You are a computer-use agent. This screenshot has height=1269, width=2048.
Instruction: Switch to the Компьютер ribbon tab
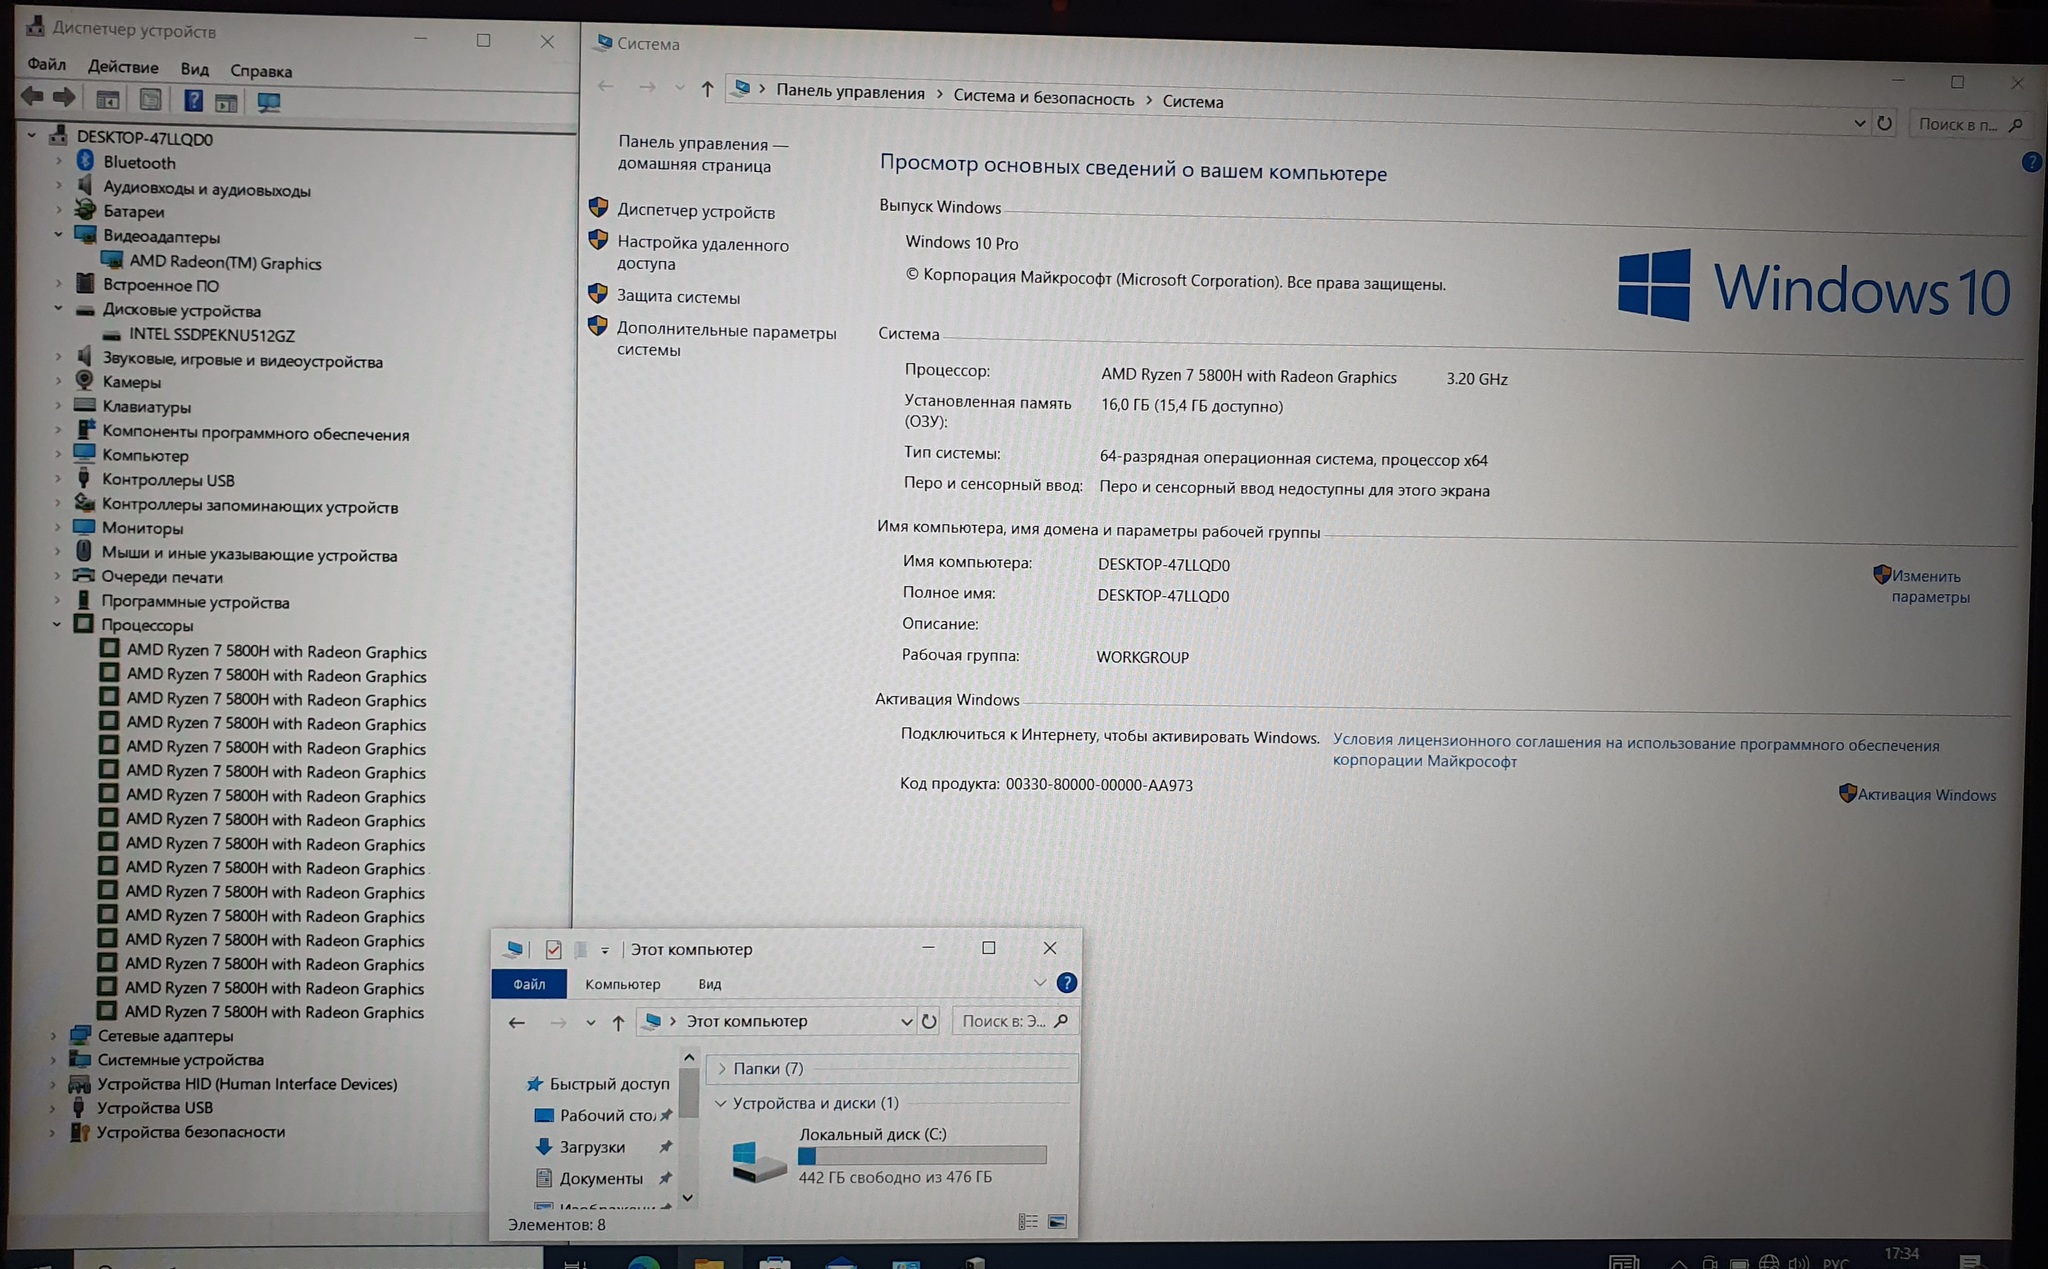coord(622,984)
